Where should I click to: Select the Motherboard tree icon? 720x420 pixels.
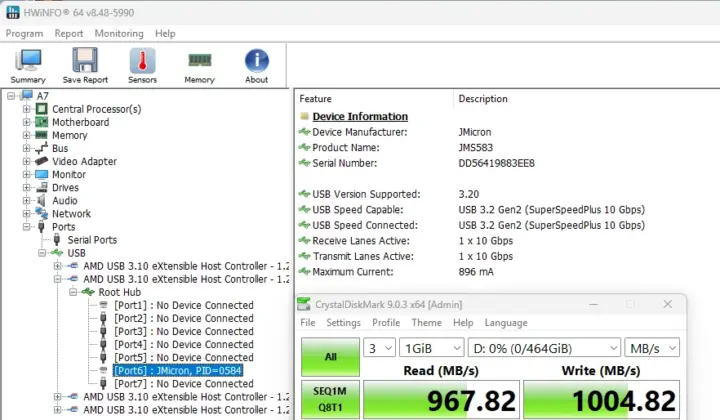point(41,122)
